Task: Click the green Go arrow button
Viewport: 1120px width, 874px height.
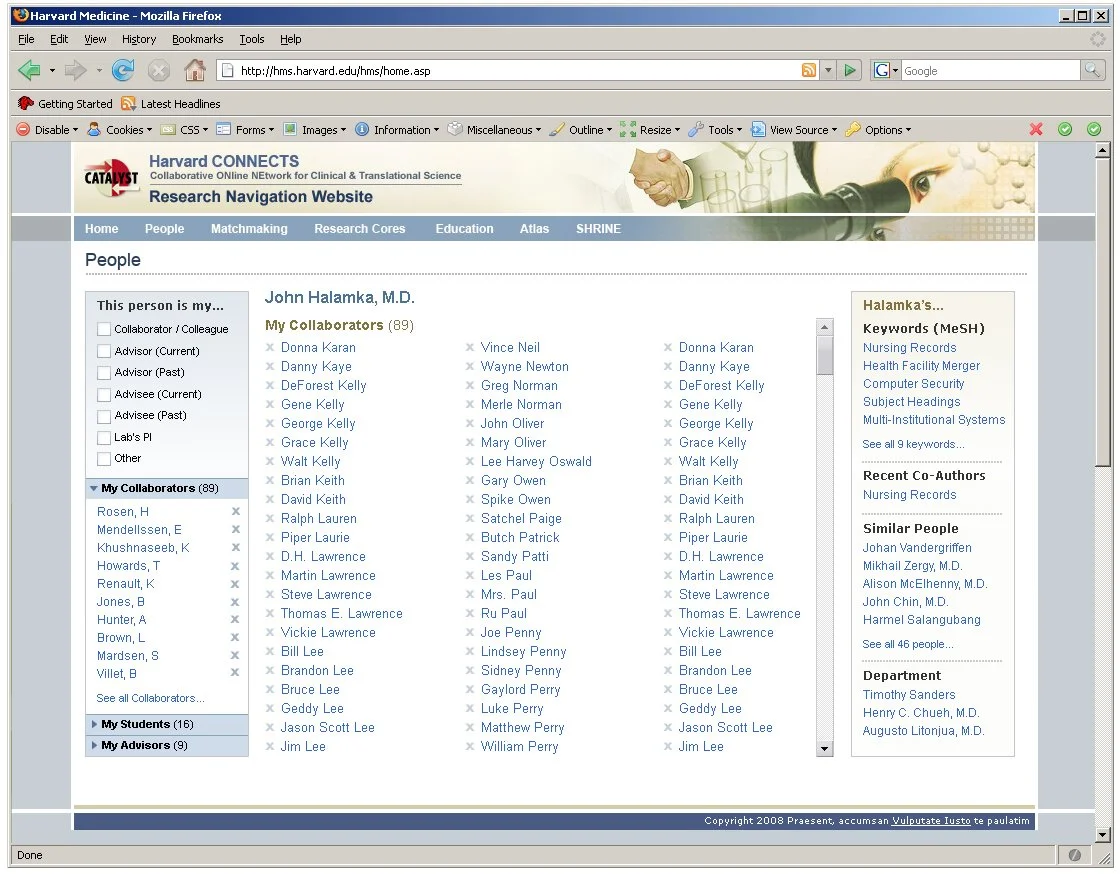Action: tap(850, 70)
